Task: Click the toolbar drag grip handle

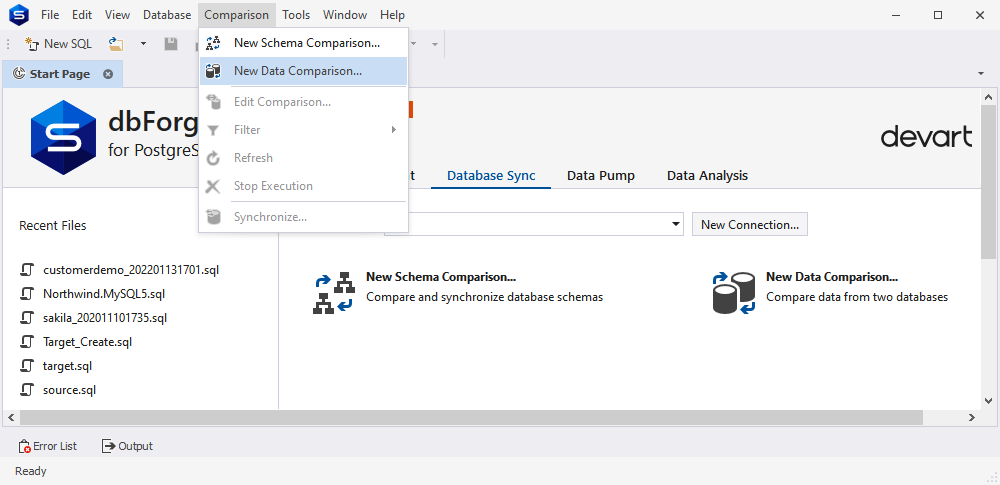Action: point(8,44)
